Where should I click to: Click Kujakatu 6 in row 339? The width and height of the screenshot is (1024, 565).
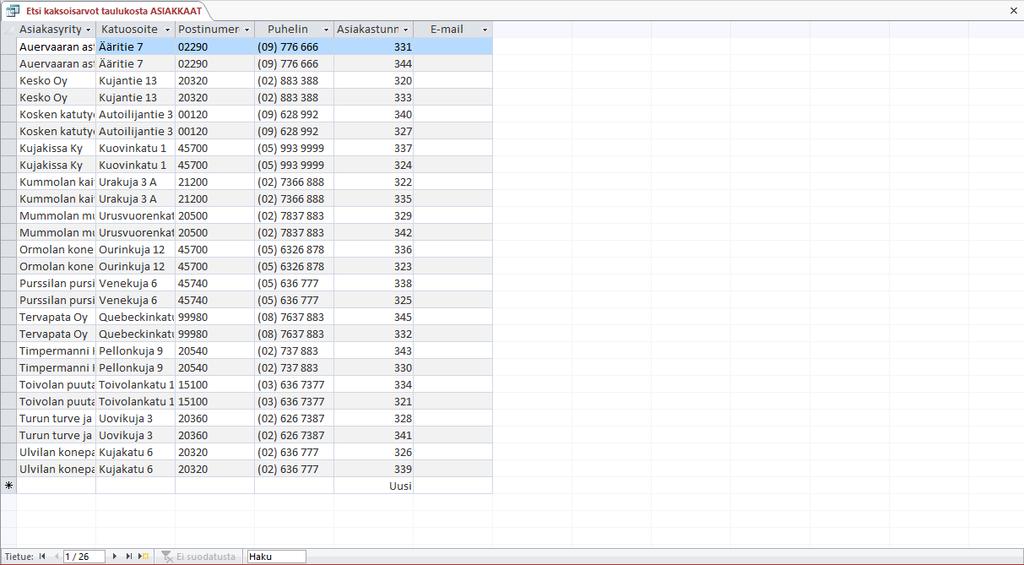click(135, 469)
